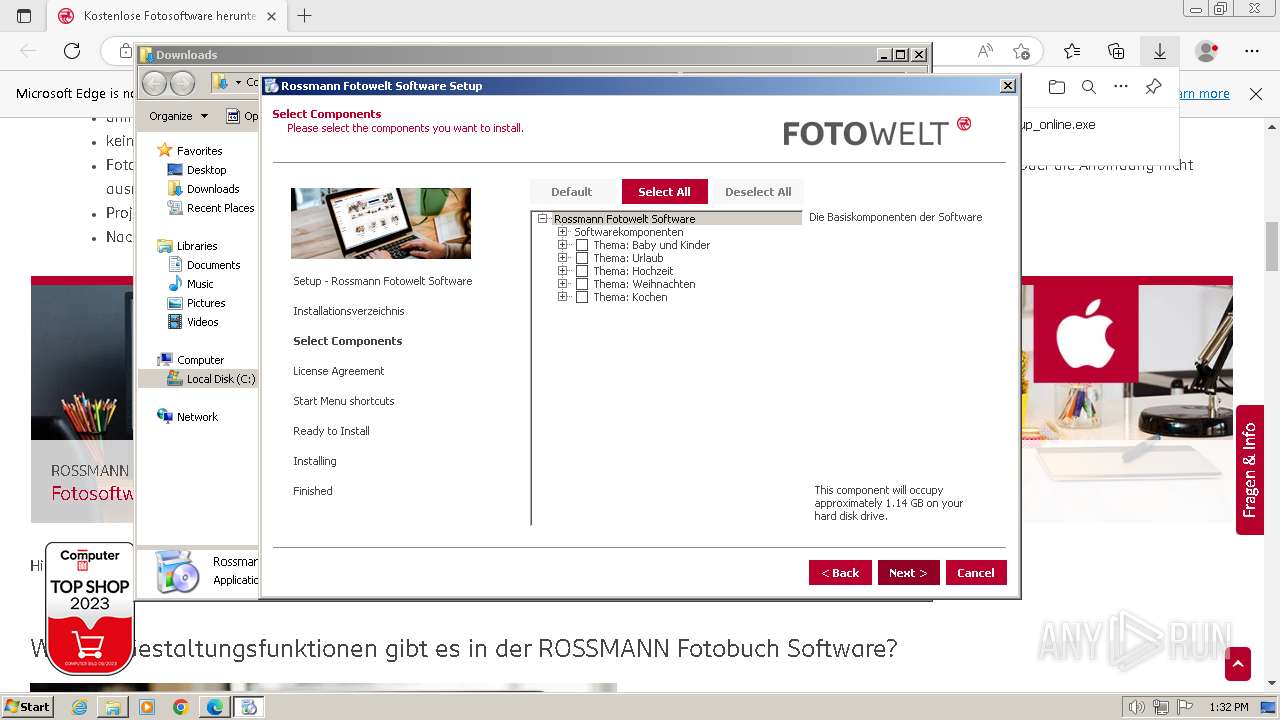Switch to Edge taskbar icon
1280x720 pixels.
click(x=215, y=707)
